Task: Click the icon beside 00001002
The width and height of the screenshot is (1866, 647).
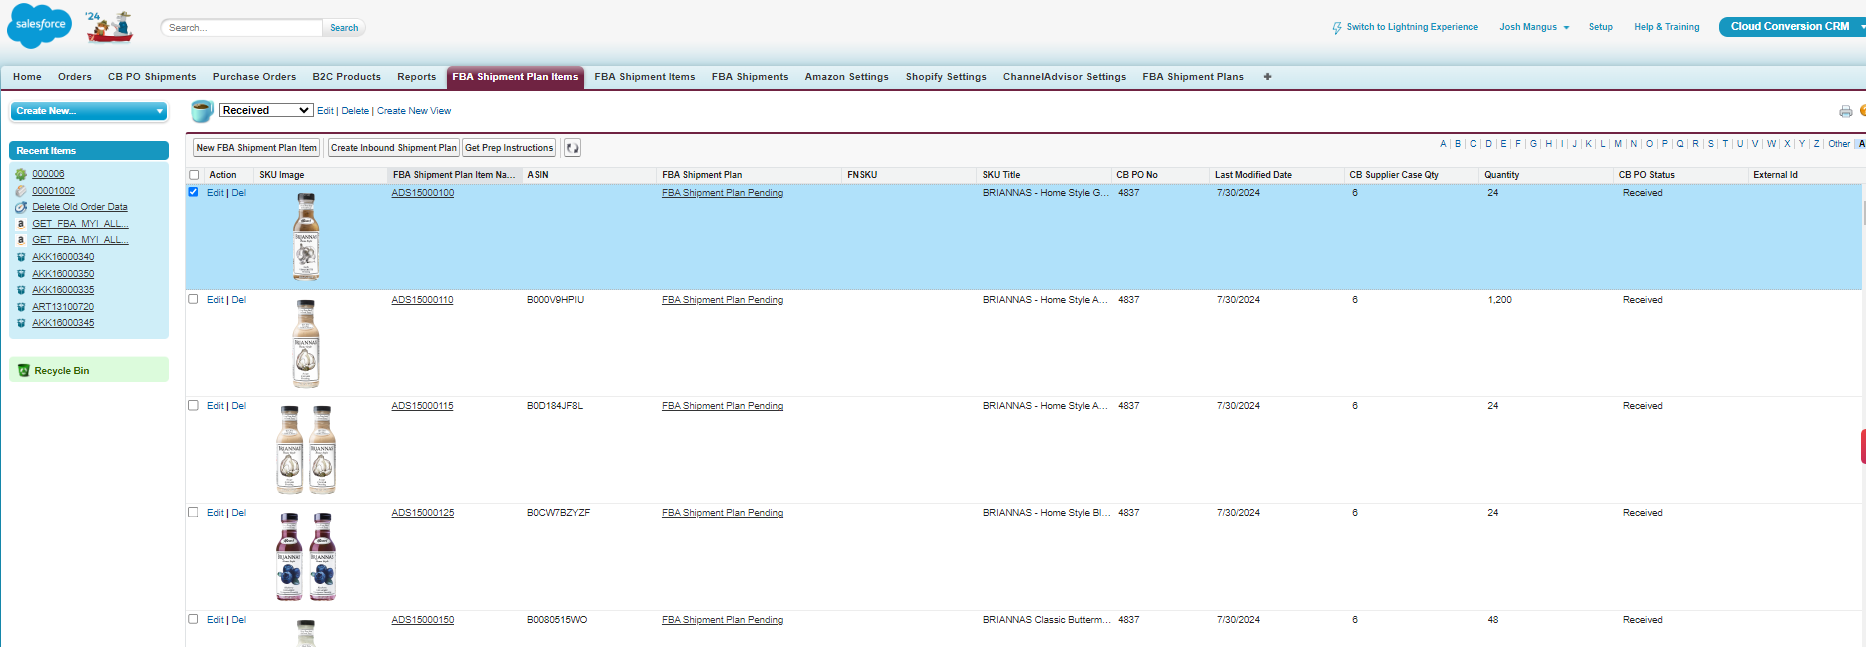Action: pyautogui.click(x=21, y=191)
